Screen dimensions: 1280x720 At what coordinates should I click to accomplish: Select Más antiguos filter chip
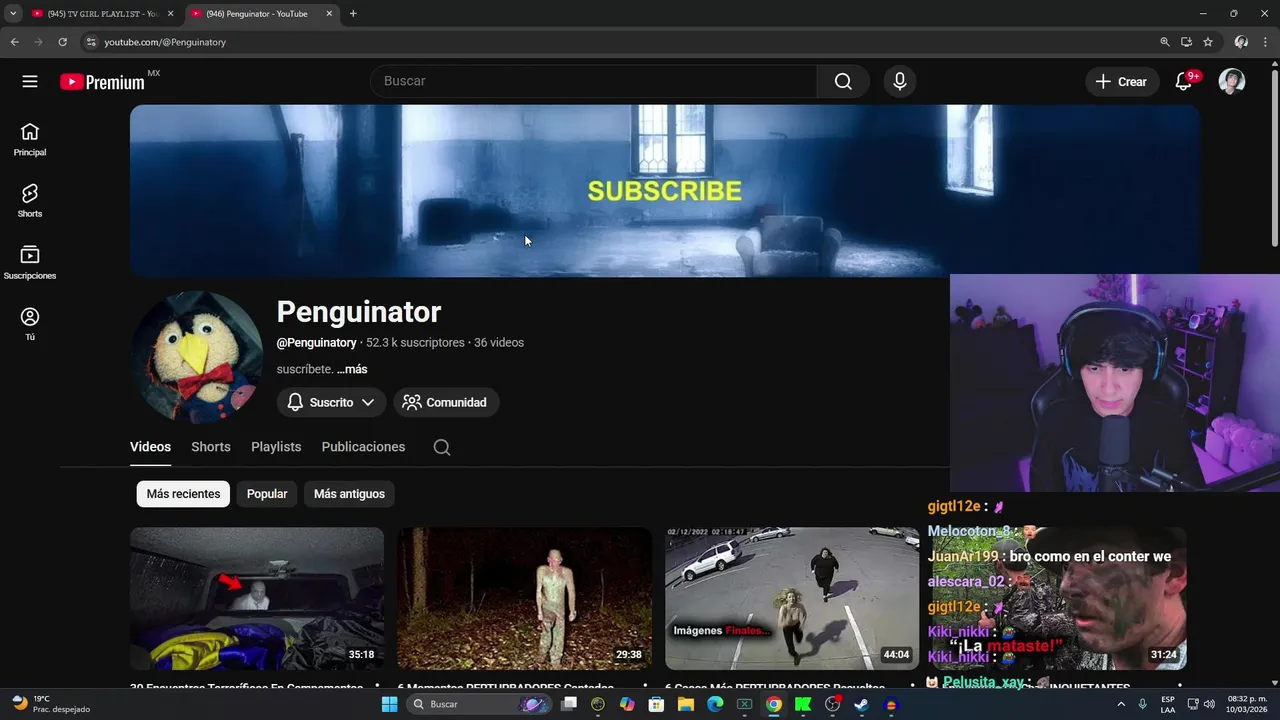(x=349, y=494)
